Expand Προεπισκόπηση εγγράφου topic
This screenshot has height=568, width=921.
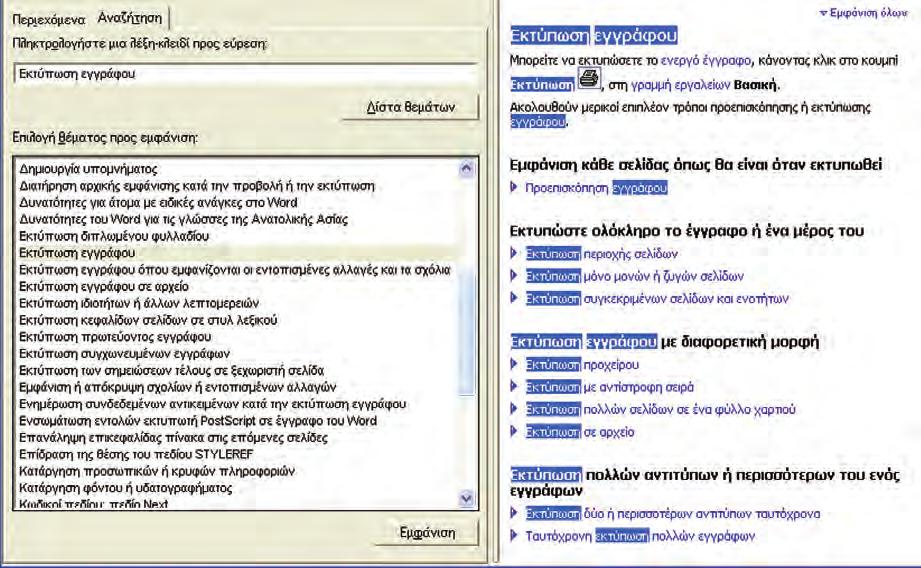click(589, 188)
